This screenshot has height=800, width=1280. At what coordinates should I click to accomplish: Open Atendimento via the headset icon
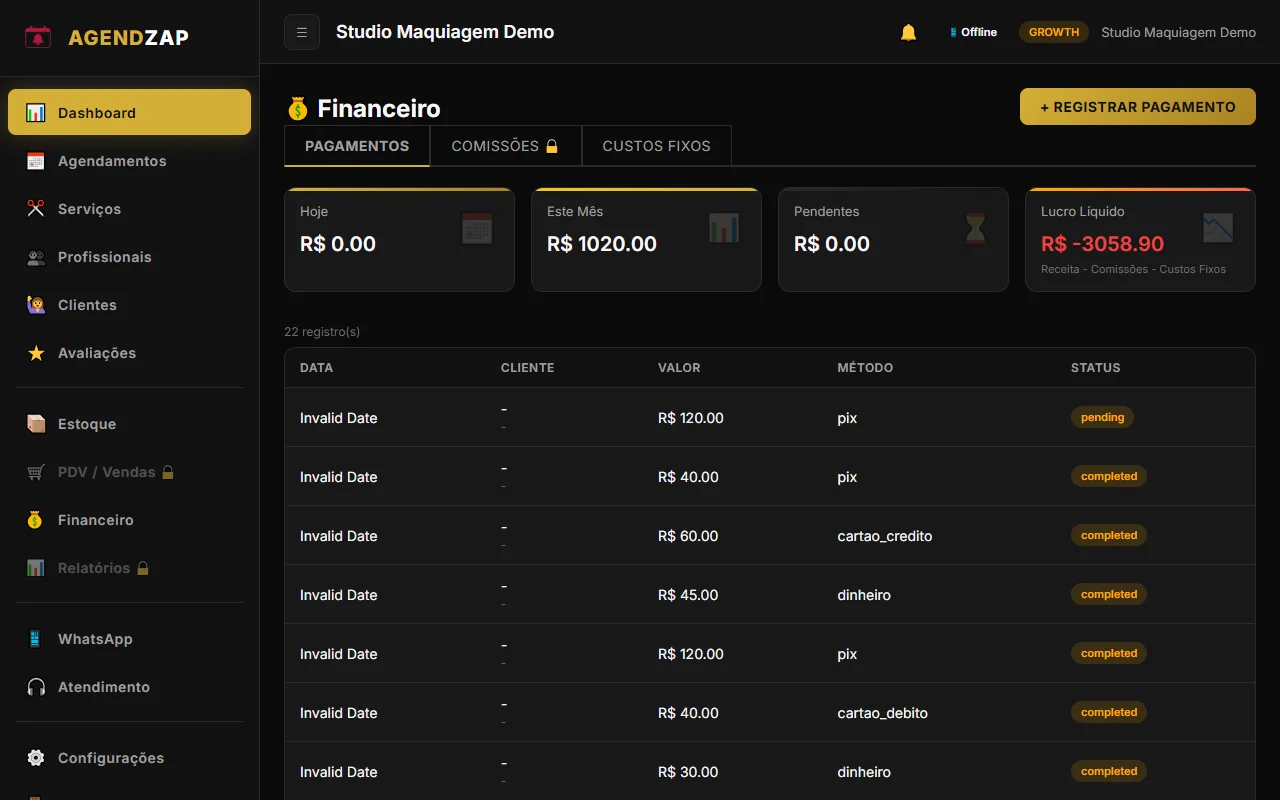pyautogui.click(x=36, y=687)
